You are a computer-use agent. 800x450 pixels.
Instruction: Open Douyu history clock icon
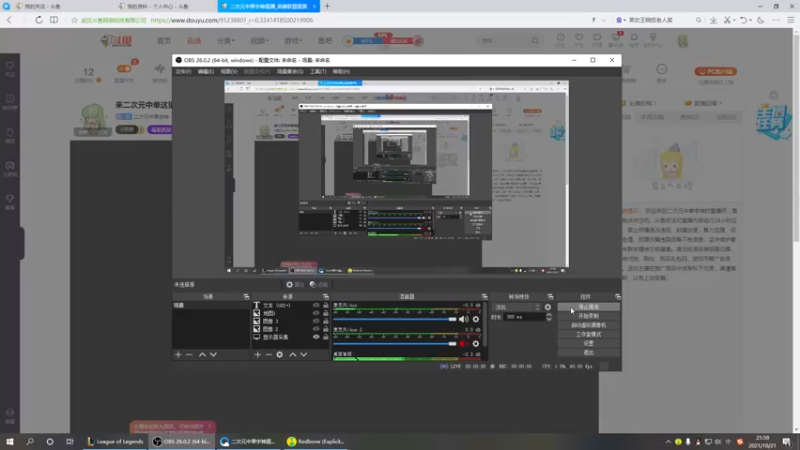pyautogui.click(x=561, y=38)
